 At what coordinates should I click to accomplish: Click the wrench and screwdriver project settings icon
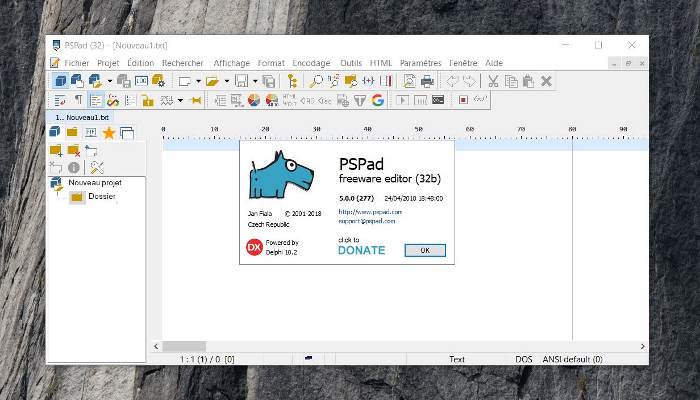[96, 167]
